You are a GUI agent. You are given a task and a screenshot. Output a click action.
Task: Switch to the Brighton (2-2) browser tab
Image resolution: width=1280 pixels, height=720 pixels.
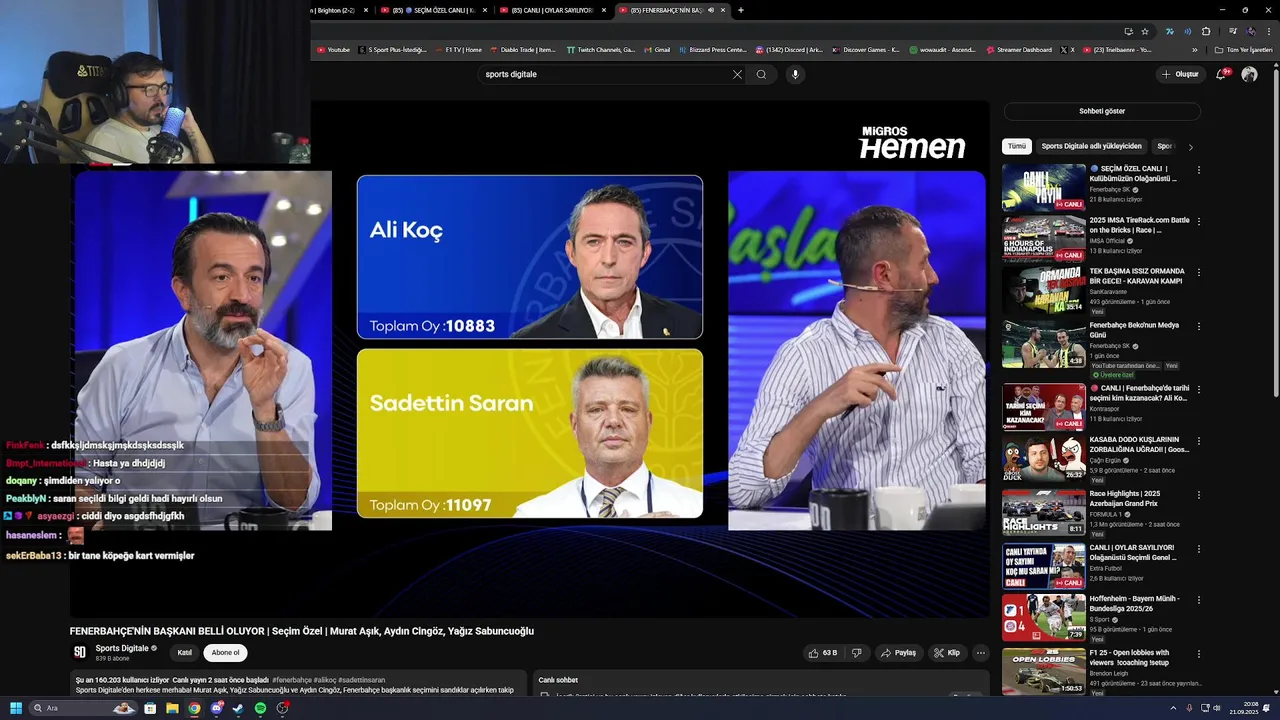click(x=340, y=10)
